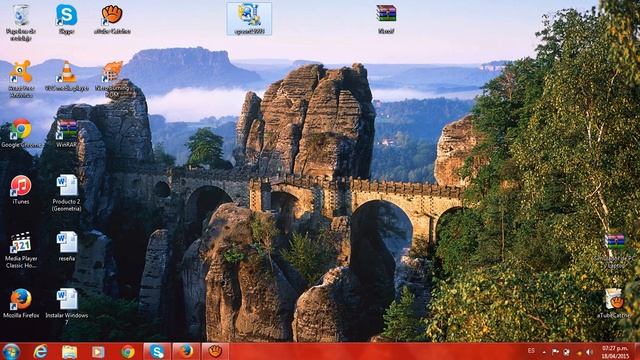Open Windows Explorer from the taskbar
This screenshot has width=640, height=360.
tap(69, 351)
